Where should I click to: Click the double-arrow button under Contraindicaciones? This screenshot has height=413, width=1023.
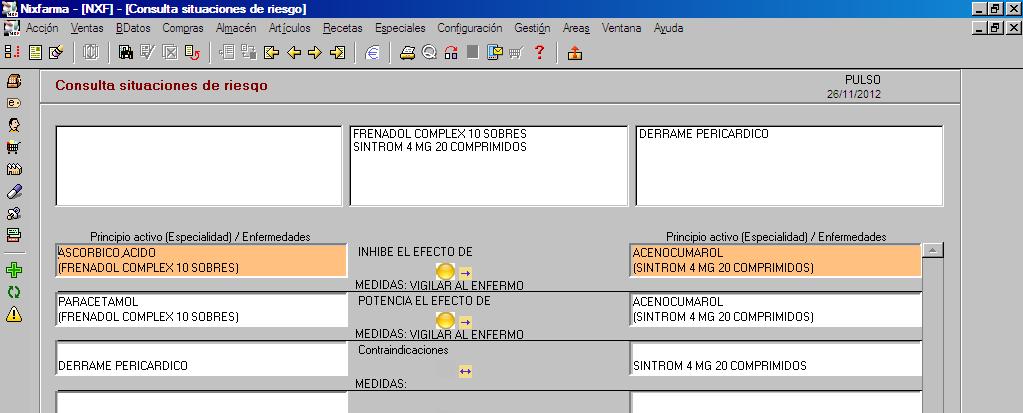point(465,371)
